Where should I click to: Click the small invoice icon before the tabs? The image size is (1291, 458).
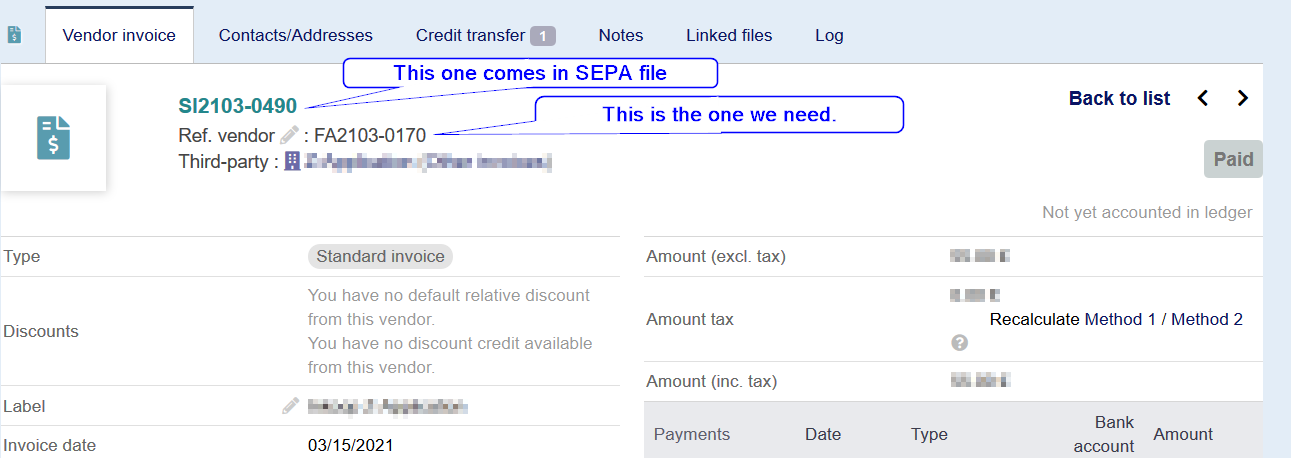14,35
